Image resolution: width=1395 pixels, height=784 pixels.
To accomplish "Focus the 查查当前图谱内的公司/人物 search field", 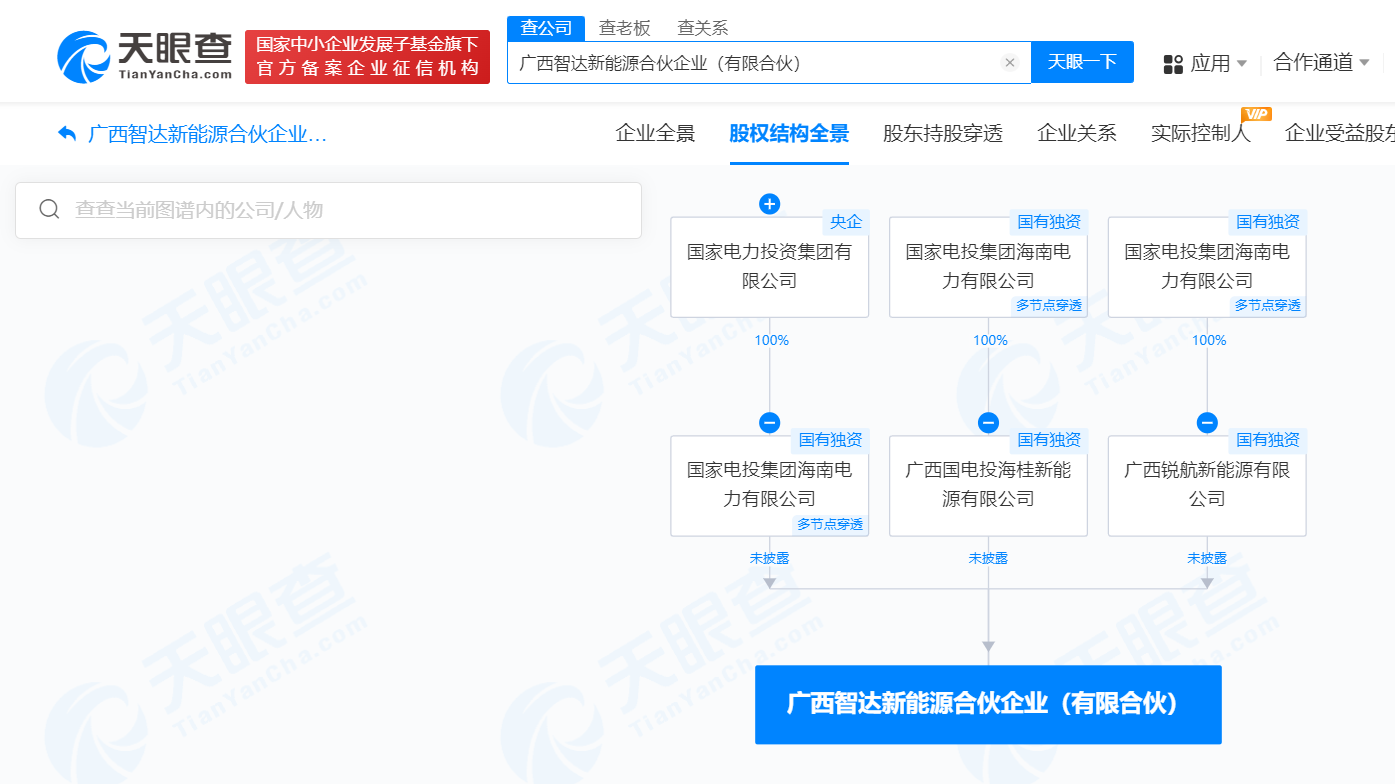I will pos(328,210).
